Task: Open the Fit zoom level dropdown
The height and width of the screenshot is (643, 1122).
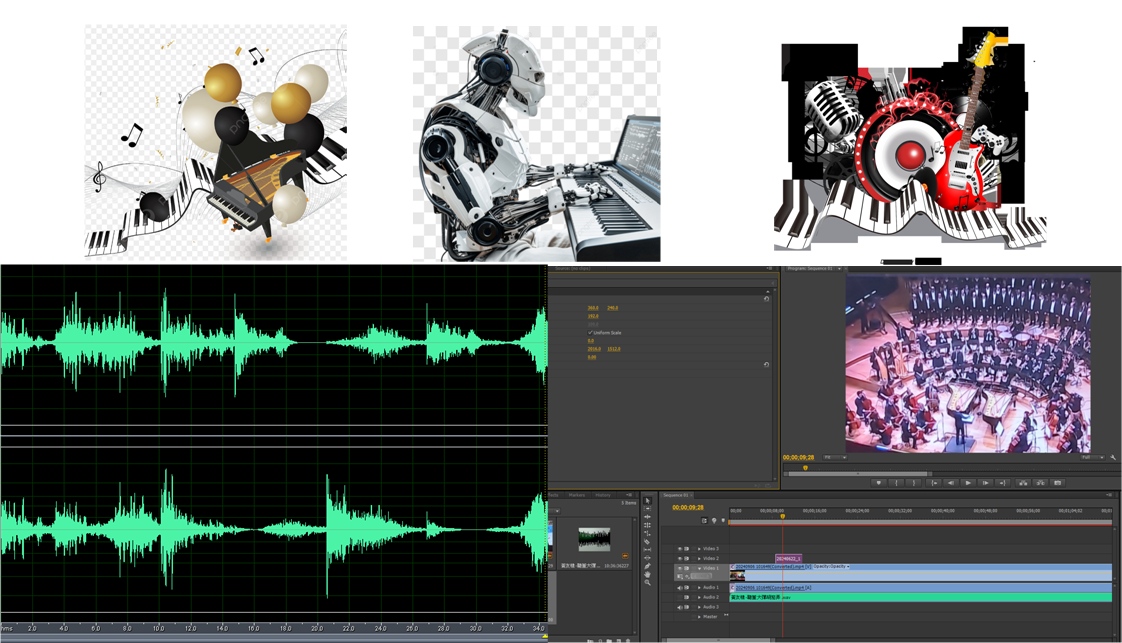Action: [832, 458]
